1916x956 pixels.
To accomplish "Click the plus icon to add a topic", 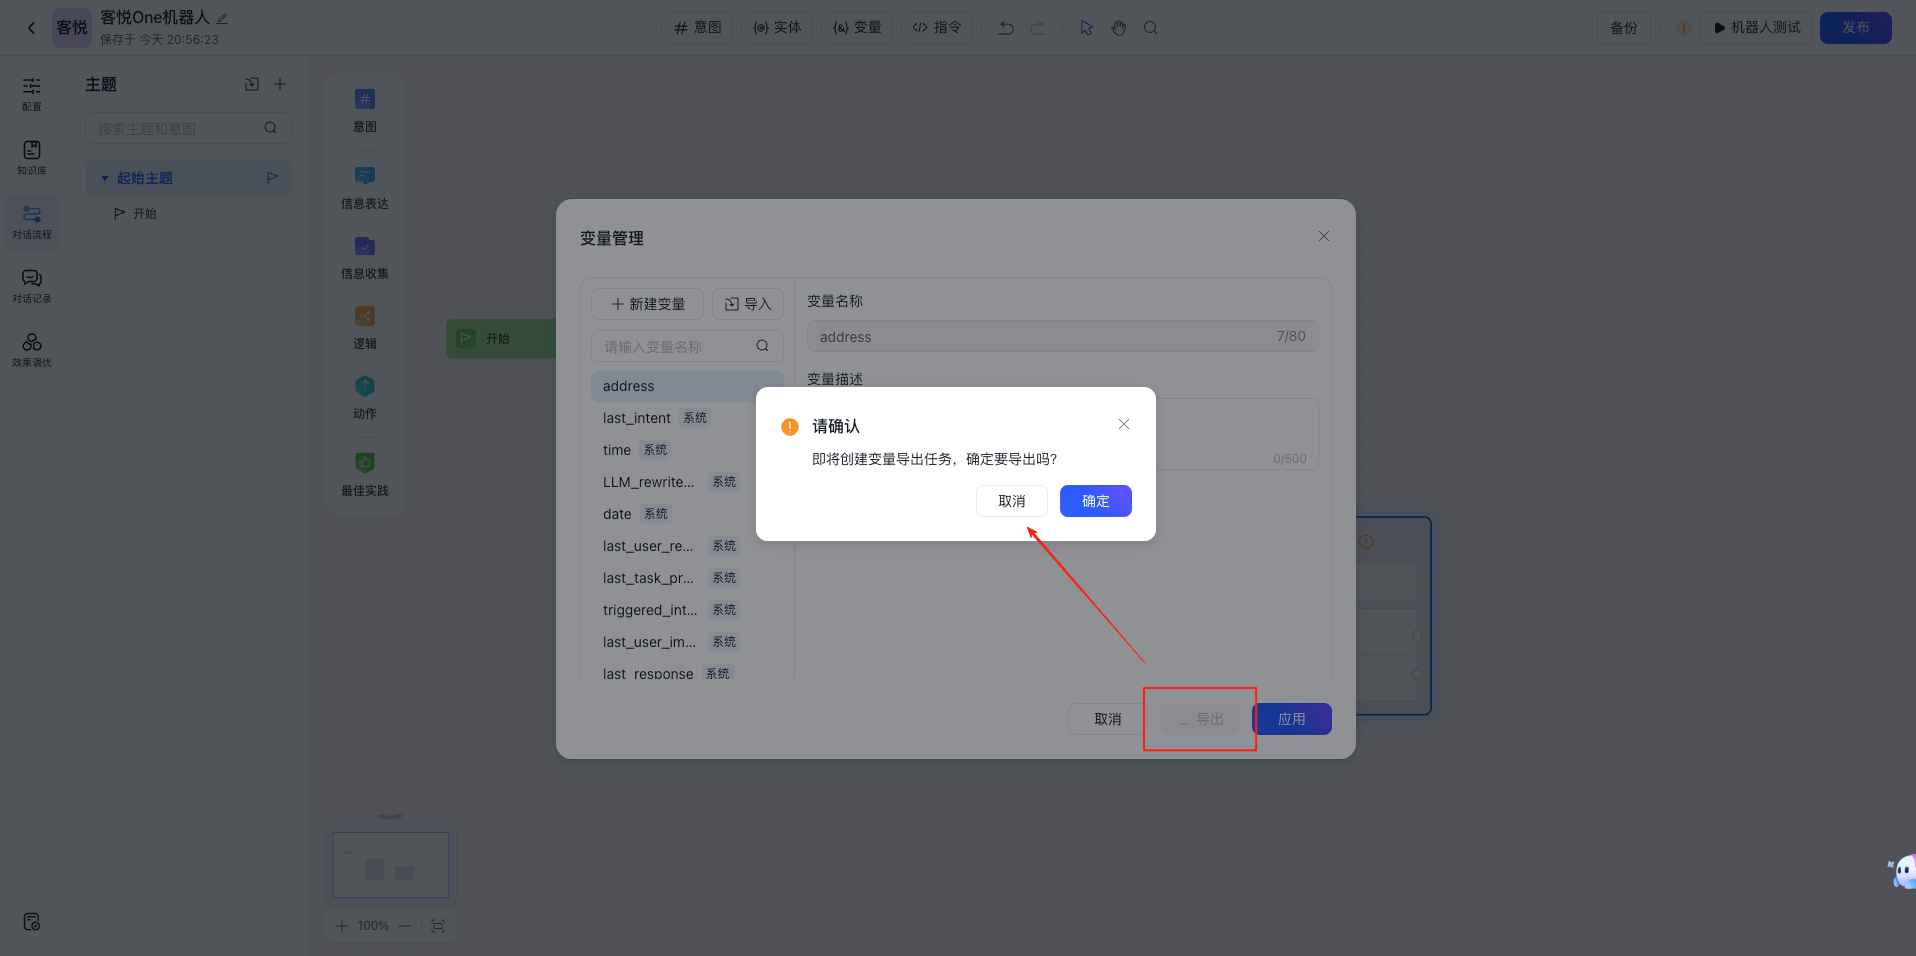I will pos(280,84).
